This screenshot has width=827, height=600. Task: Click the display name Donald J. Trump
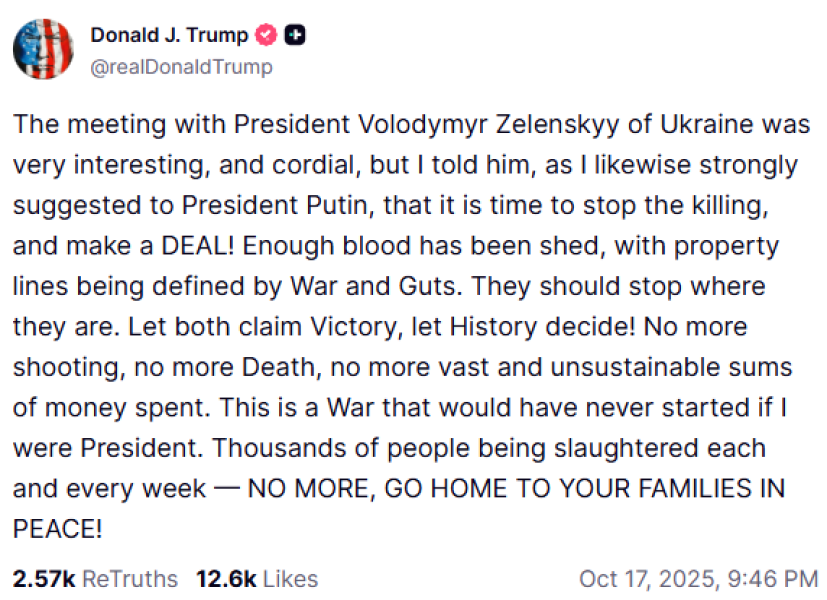(x=170, y=34)
